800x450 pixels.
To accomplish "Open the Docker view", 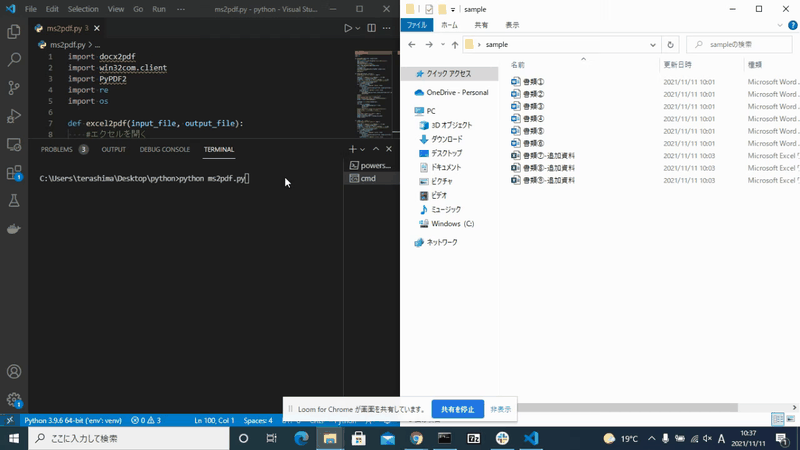I will pos(14,229).
